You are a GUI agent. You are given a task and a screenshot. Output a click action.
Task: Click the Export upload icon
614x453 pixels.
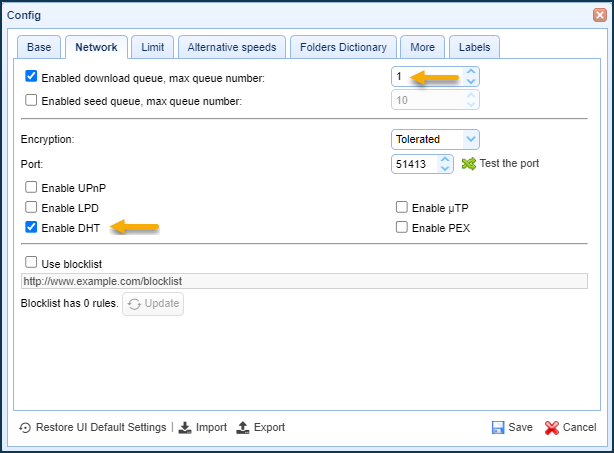coord(243,427)
